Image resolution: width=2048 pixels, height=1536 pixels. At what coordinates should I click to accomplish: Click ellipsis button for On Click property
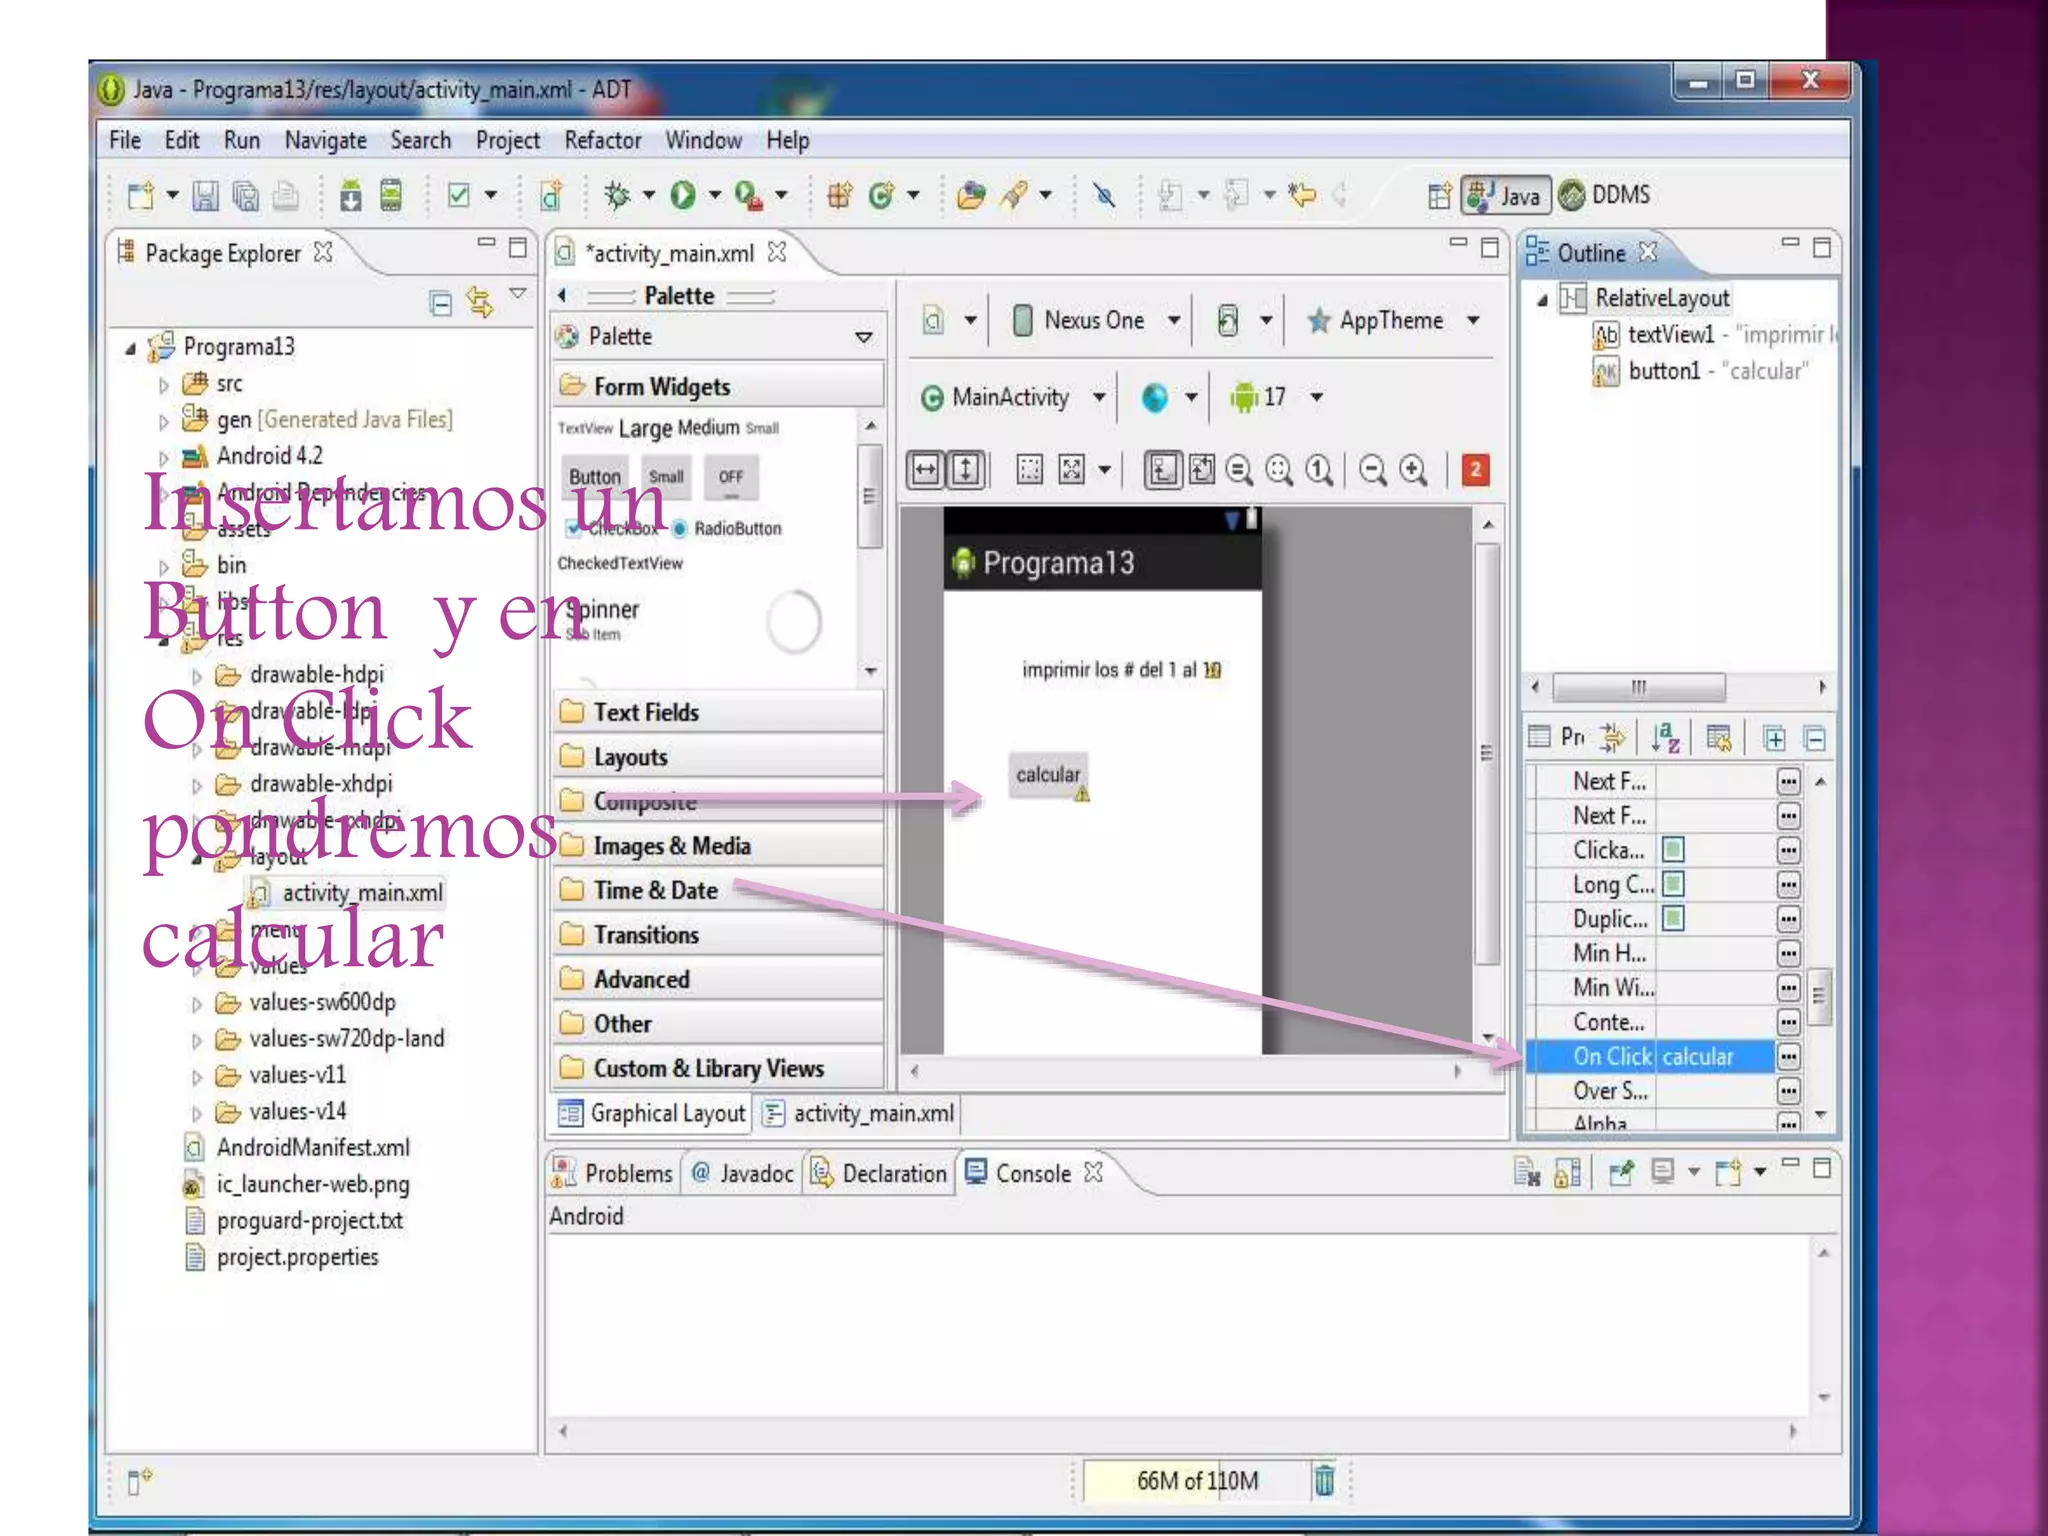tap(1788, 1056)
